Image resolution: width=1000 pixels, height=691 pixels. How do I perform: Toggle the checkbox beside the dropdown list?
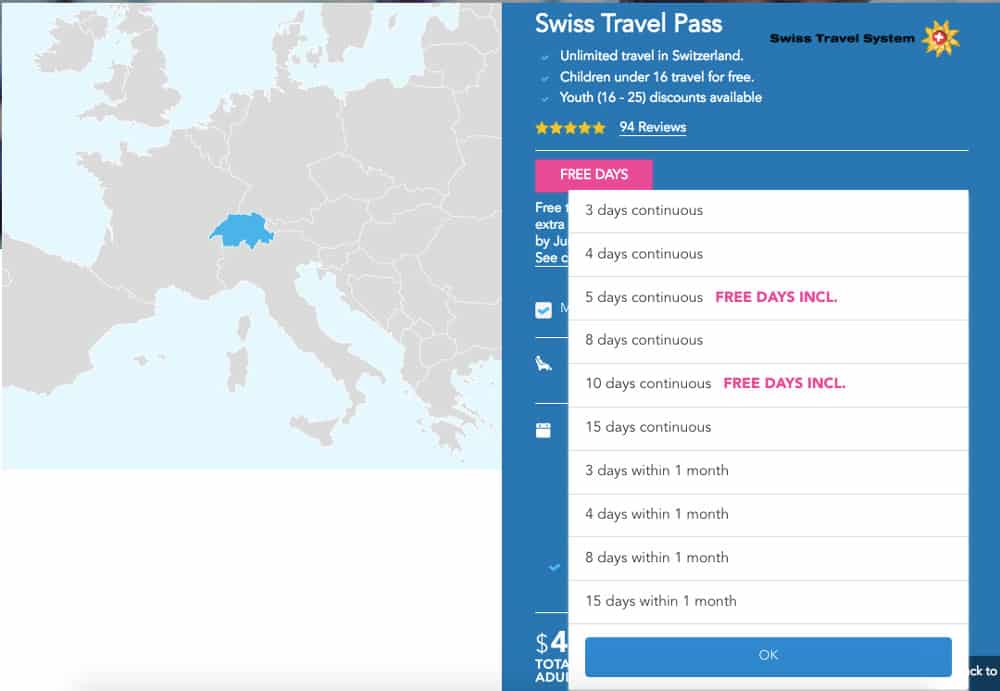pyautogui.click(x=543, y=310)
